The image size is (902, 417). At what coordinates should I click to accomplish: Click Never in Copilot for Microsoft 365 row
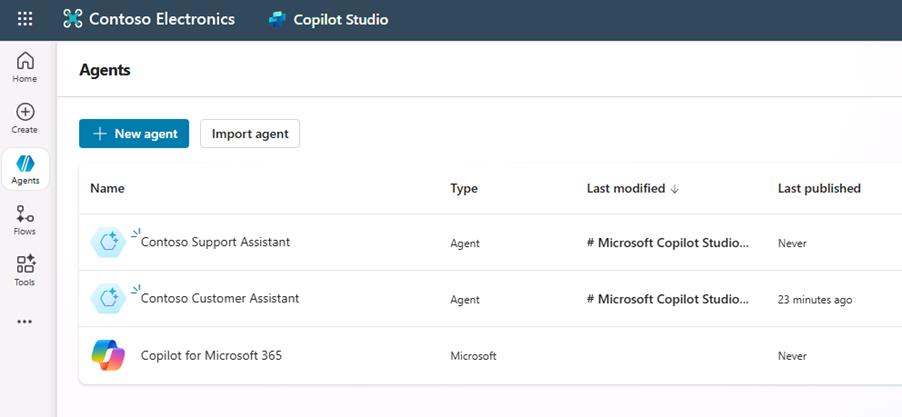click(792, 356)
